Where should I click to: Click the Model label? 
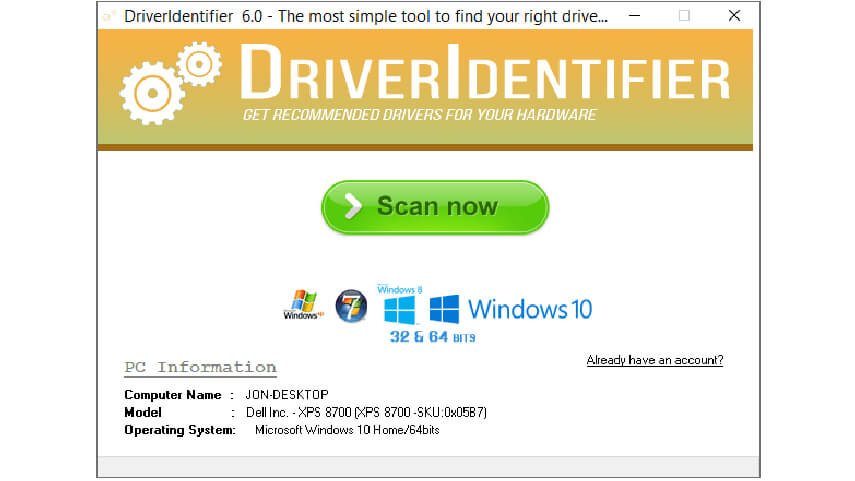tap(143, 412)
